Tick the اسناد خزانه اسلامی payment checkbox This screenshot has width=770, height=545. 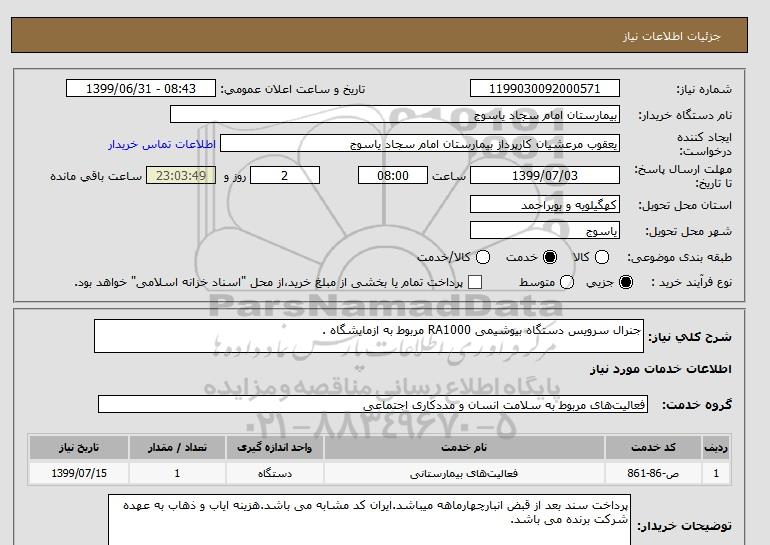(475, 282)
